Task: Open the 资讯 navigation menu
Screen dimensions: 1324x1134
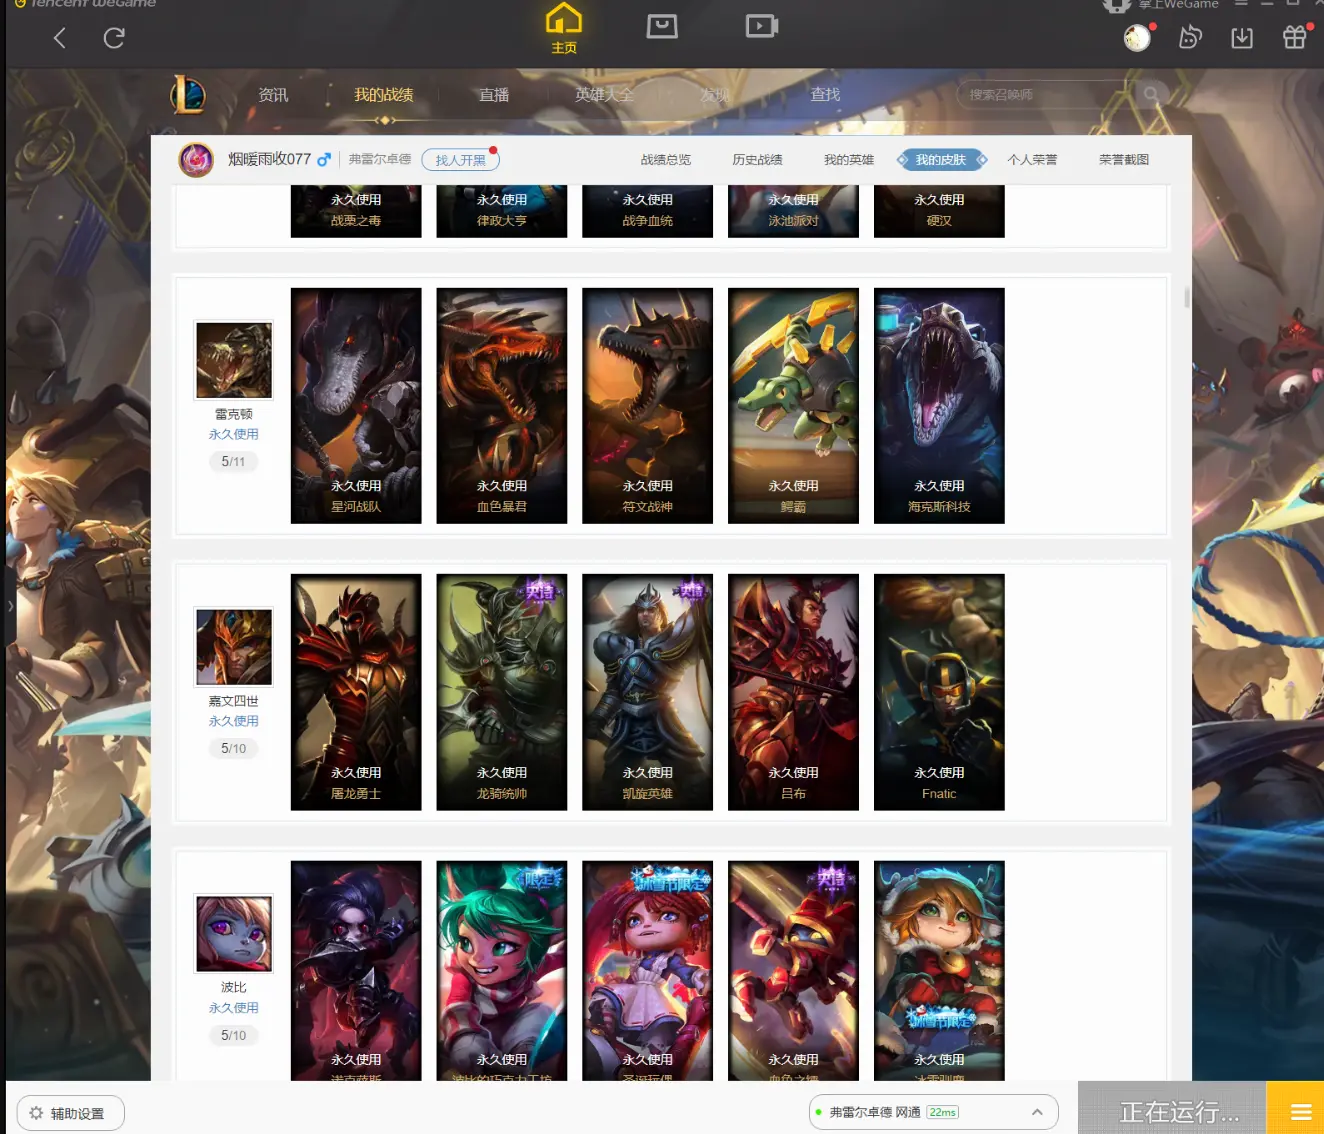Action: [273, 95]
